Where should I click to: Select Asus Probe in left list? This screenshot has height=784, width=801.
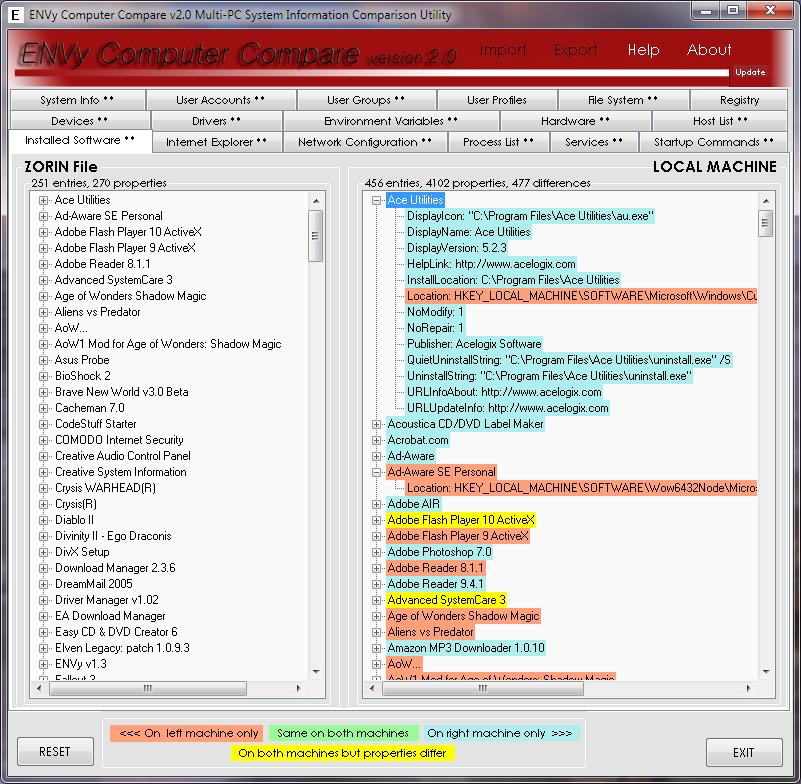(x=82, y=360)
